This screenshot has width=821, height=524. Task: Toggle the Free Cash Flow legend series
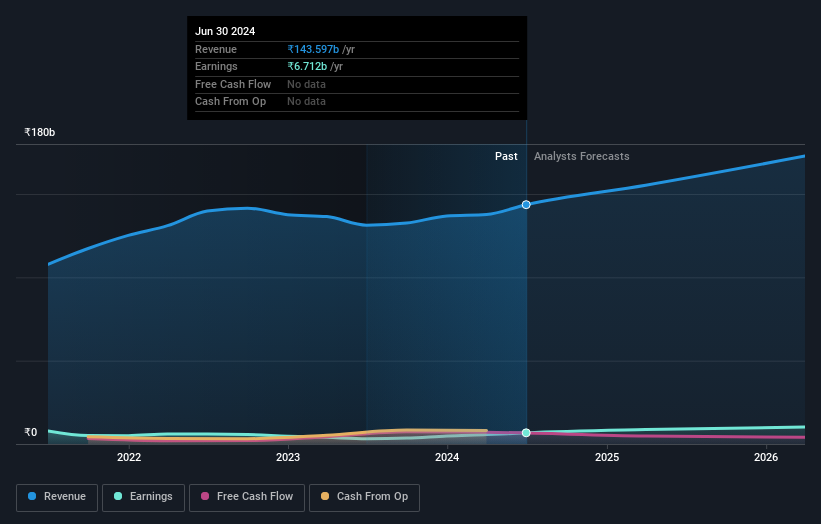[247, 497]
